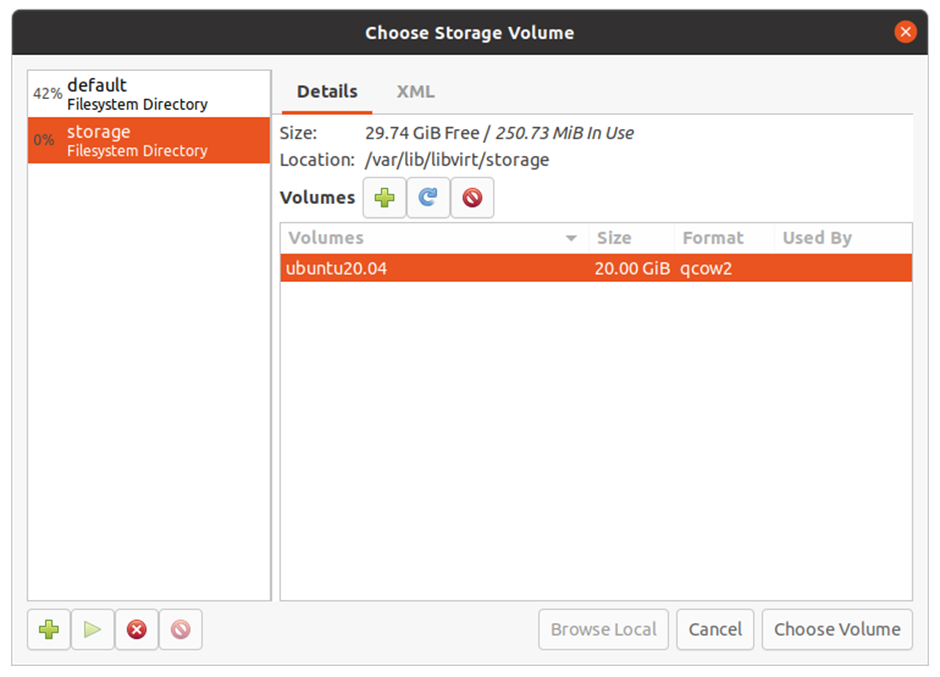Select the storage pool entry

(x=149, y=140)
